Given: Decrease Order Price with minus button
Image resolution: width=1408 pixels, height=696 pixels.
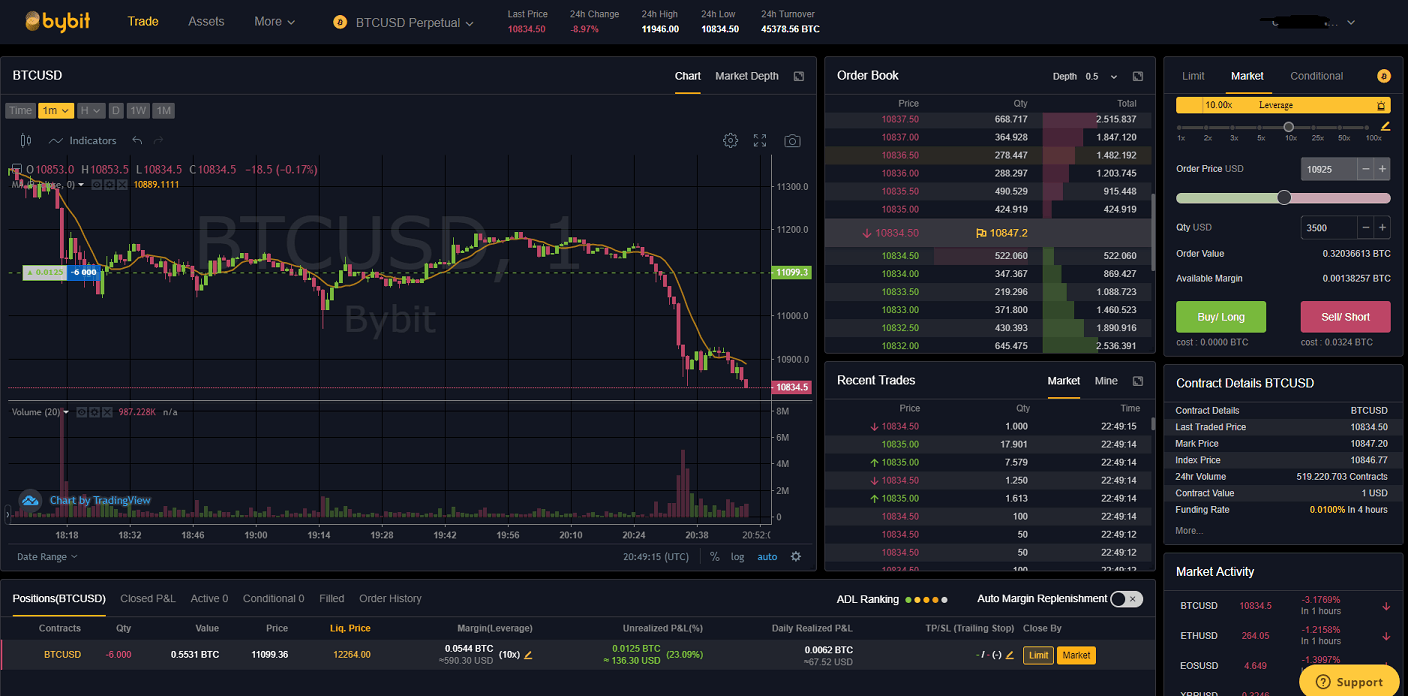Looking at the screenshot, I should pyautogui.click(x=1366, y=169).
